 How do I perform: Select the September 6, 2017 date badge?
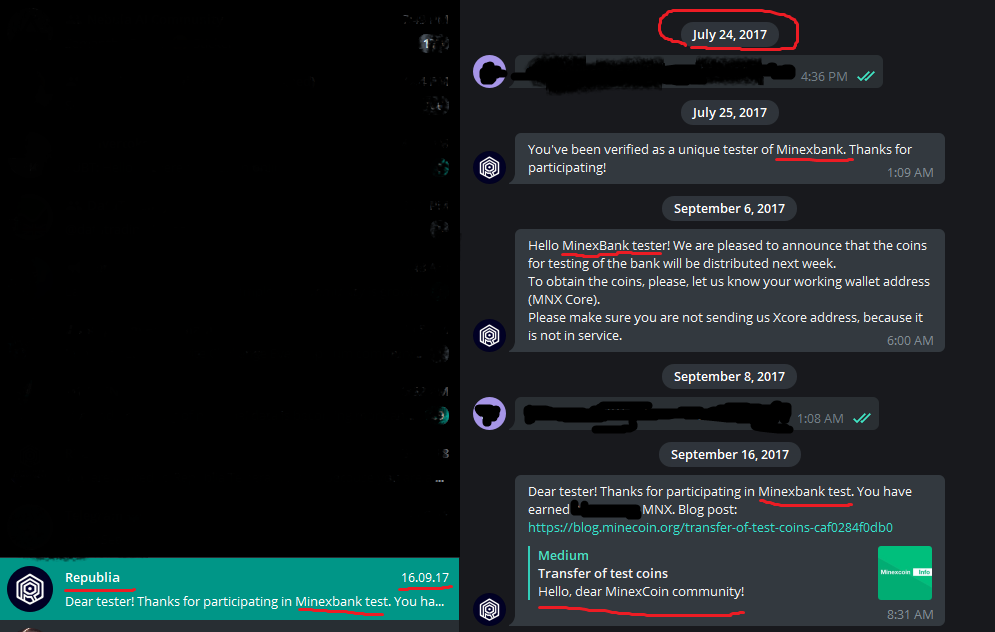tap(729, 208)
